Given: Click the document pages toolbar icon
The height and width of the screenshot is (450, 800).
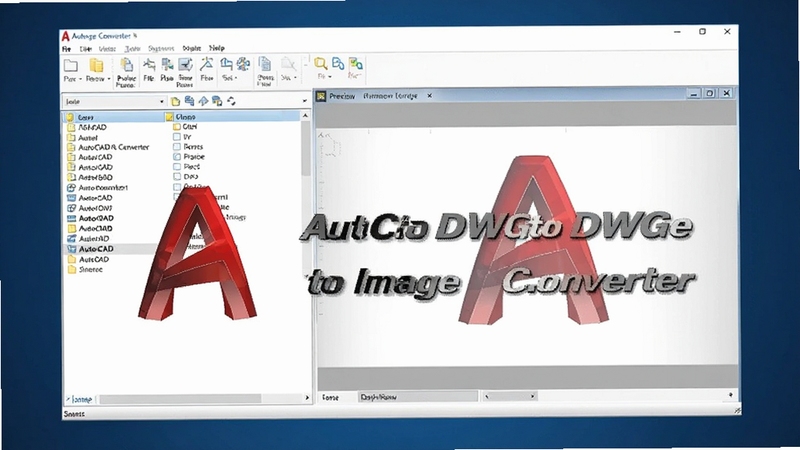Looking at the screenshot, I should pyautogui.click(x=264, y=64).
